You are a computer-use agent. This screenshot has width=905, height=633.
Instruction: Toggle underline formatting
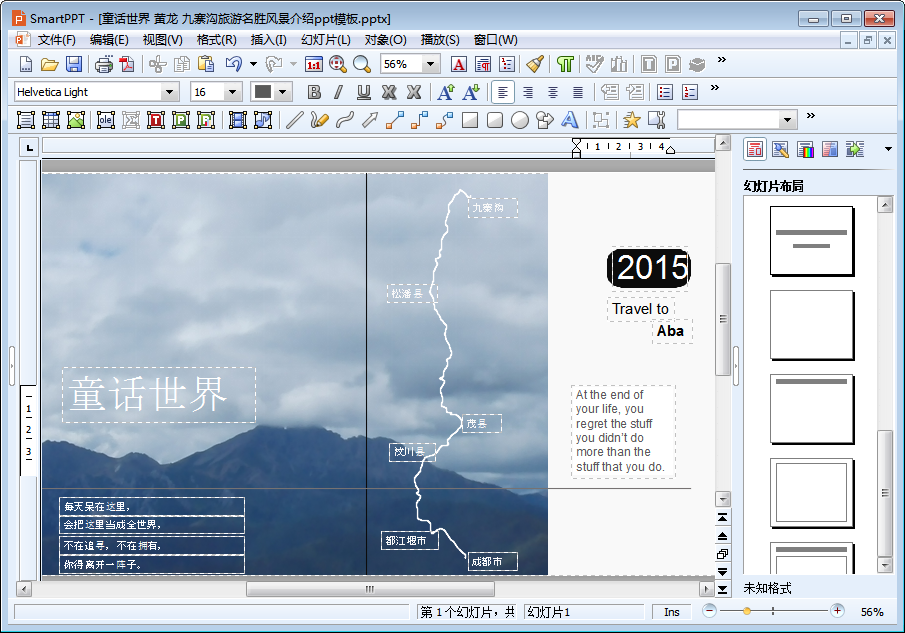[x=364, y=92]
